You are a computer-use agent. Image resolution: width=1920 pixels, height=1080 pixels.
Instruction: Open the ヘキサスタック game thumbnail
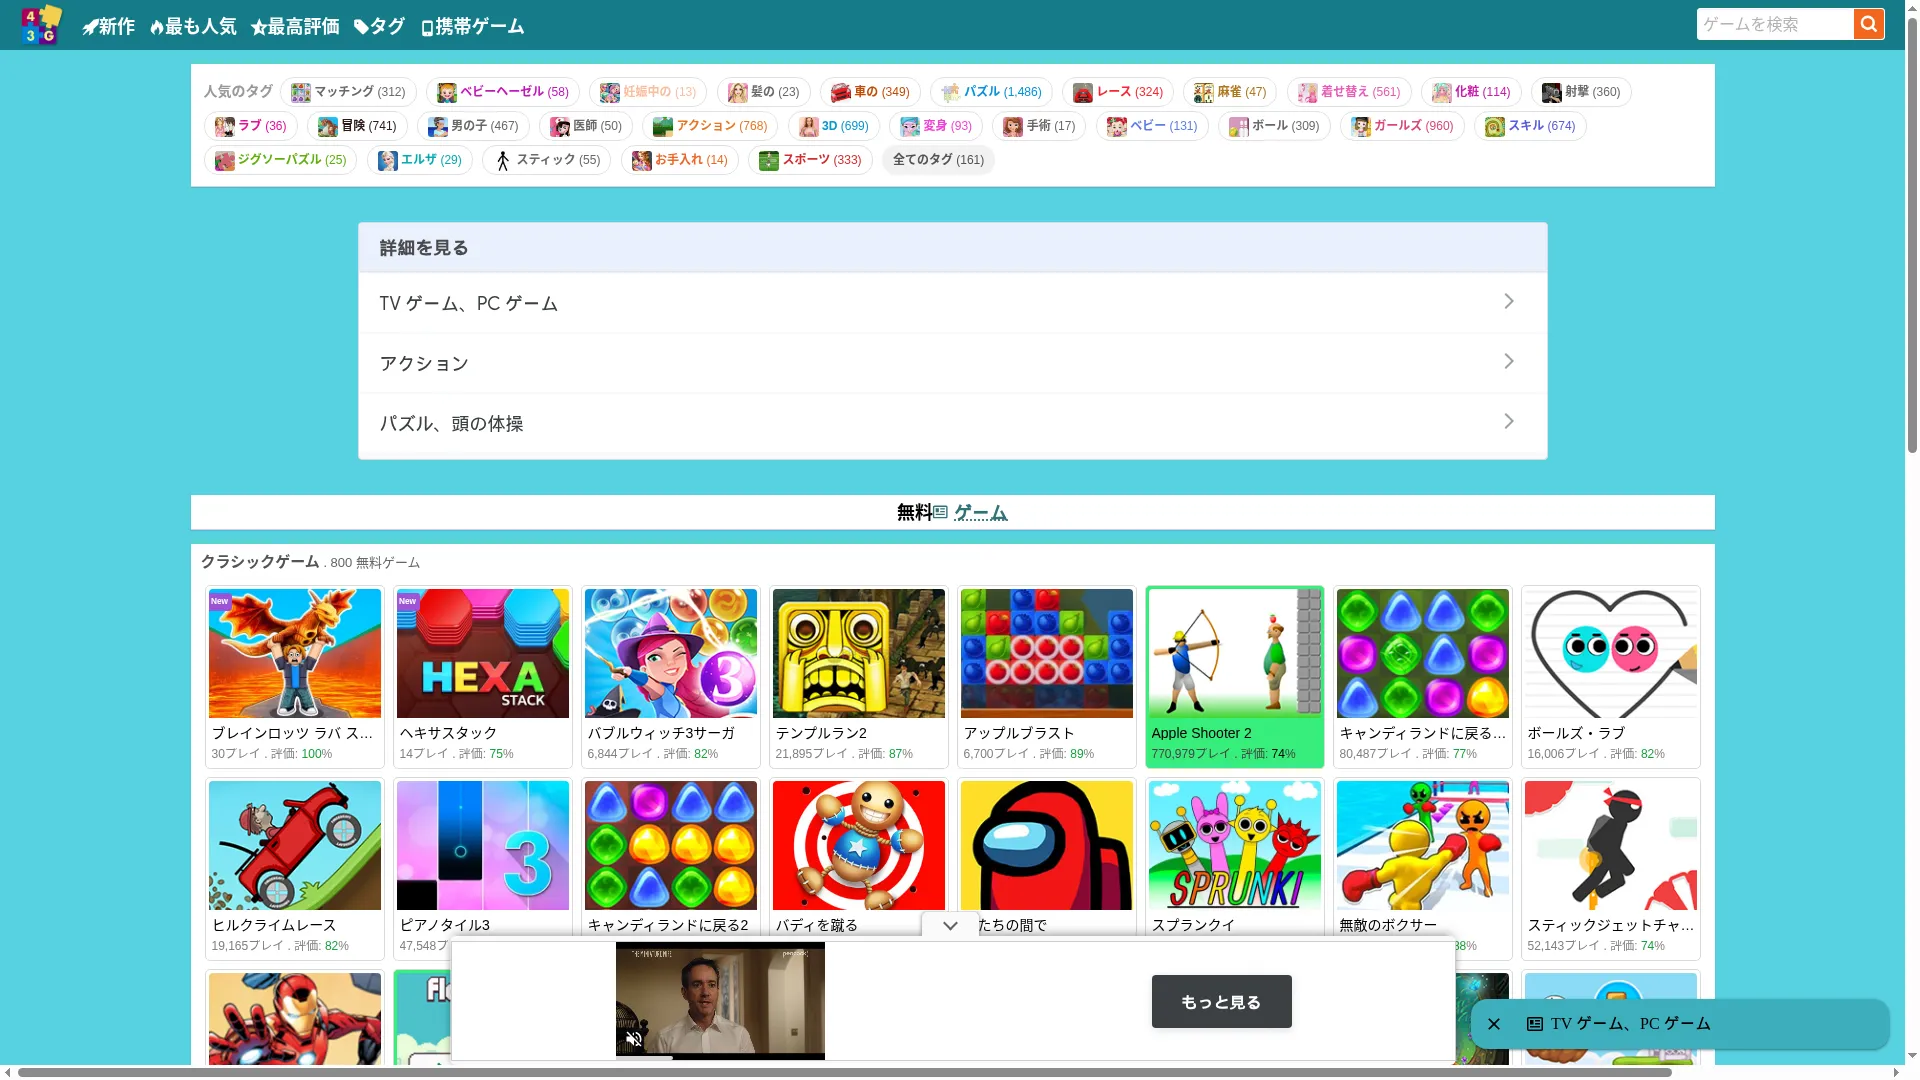point(482,653)
